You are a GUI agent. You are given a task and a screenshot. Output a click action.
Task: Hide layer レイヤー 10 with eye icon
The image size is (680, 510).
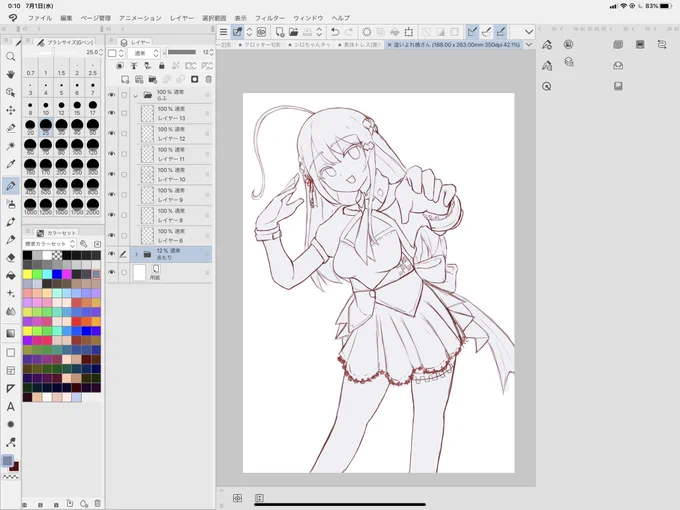pos(111,174)
